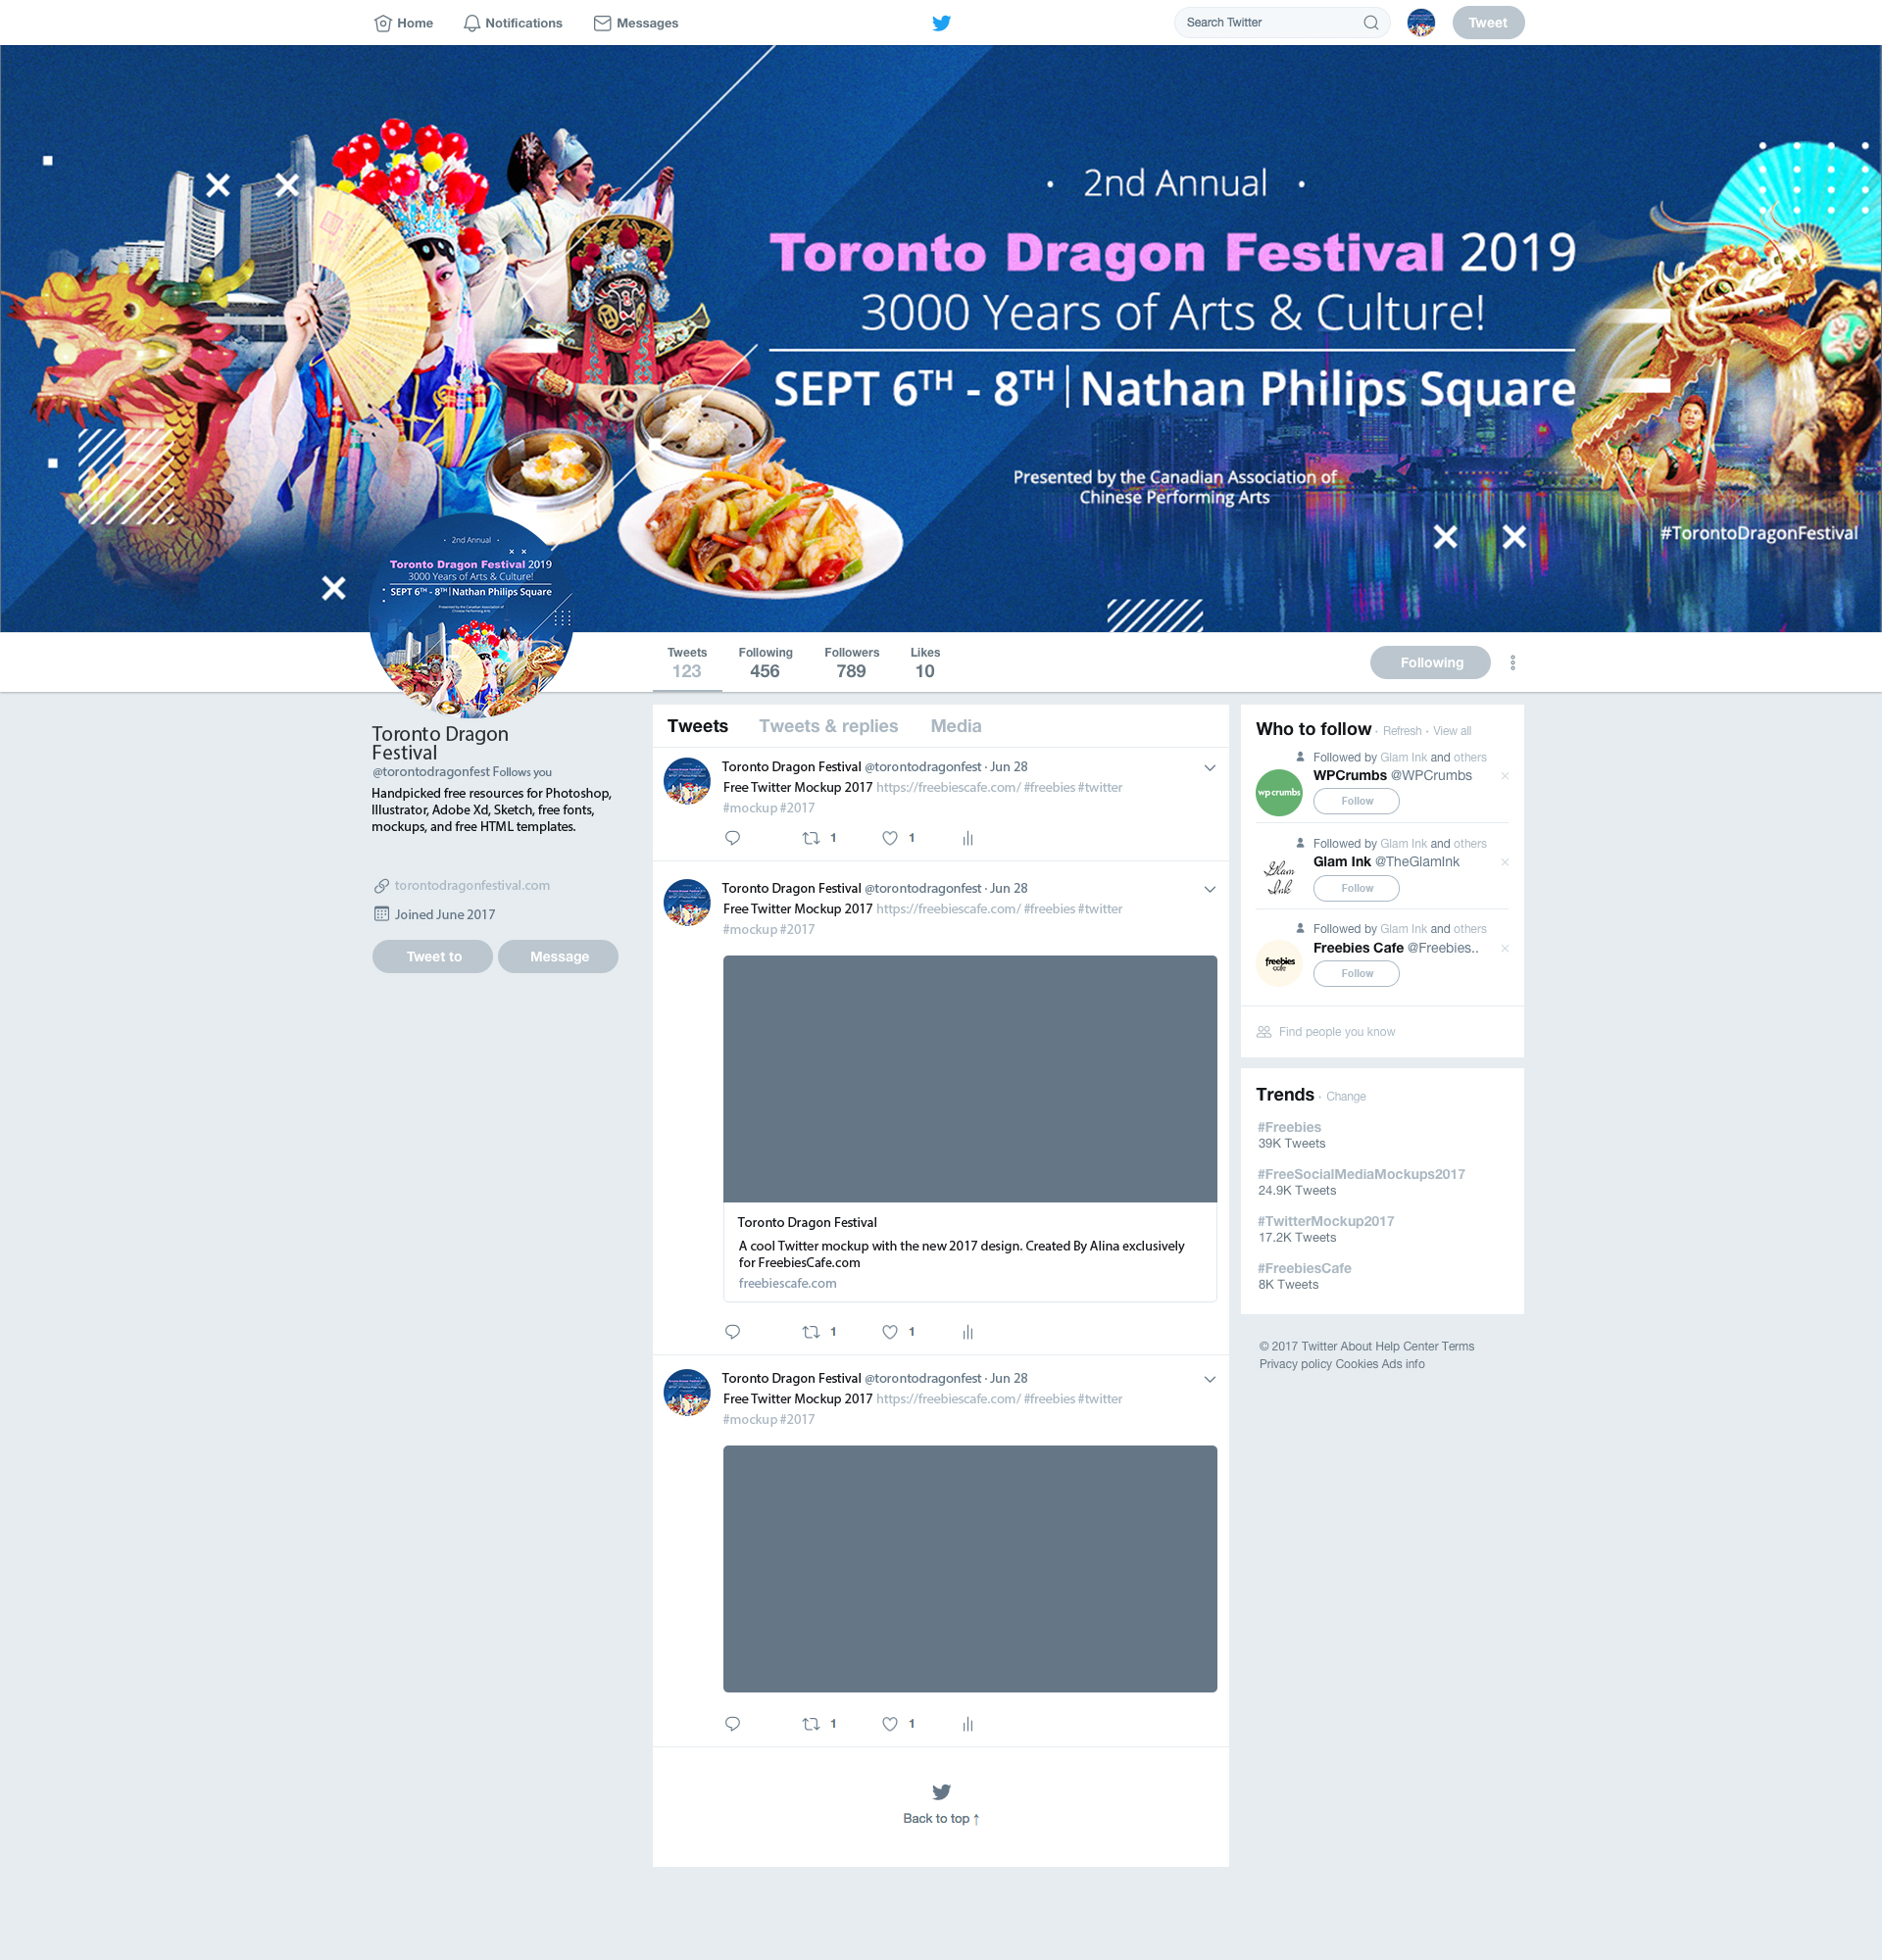Follow WPCrumbs account
The width and height of the screenshot is (1882, 1960).
pyautogui.click(x=1356, y=801)
